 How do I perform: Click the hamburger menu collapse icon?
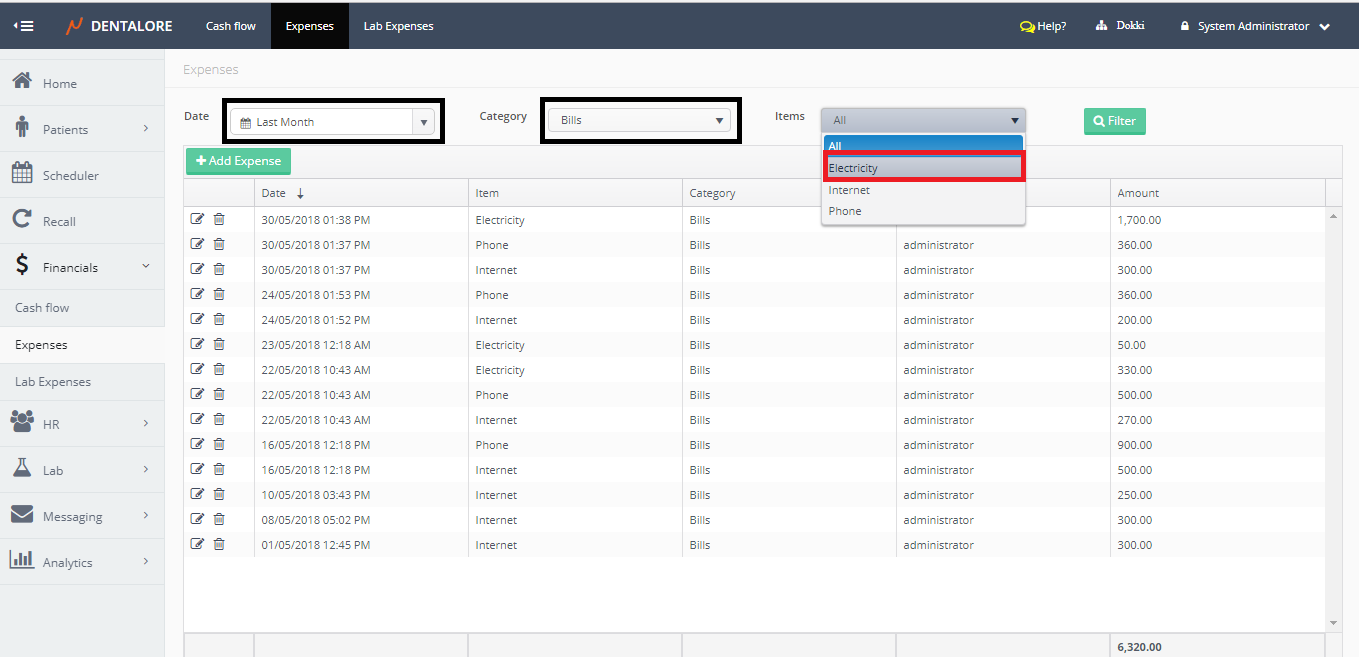[23, 26]
